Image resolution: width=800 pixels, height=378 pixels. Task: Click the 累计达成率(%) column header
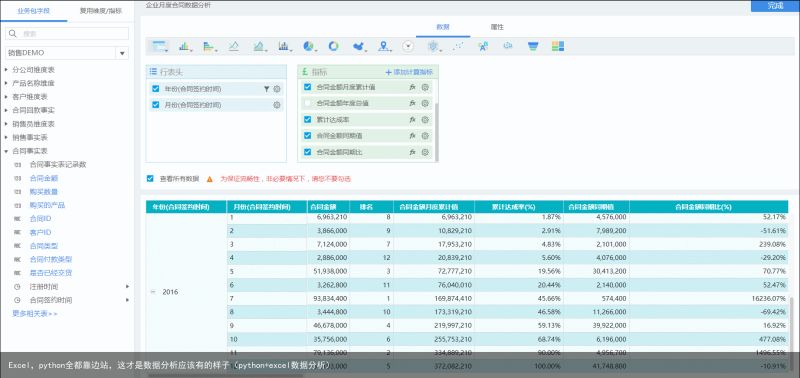pos(519,207)
